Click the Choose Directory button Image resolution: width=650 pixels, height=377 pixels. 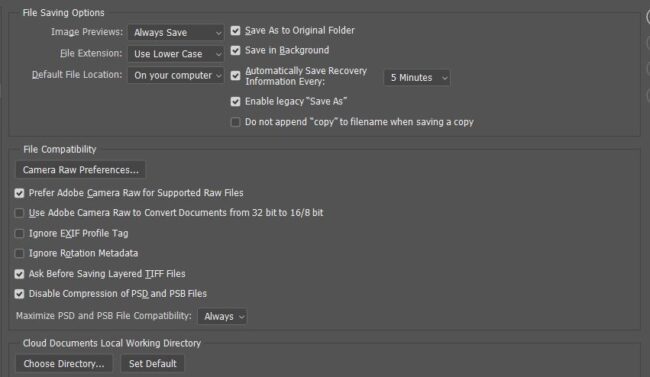[x=64, y=364]
